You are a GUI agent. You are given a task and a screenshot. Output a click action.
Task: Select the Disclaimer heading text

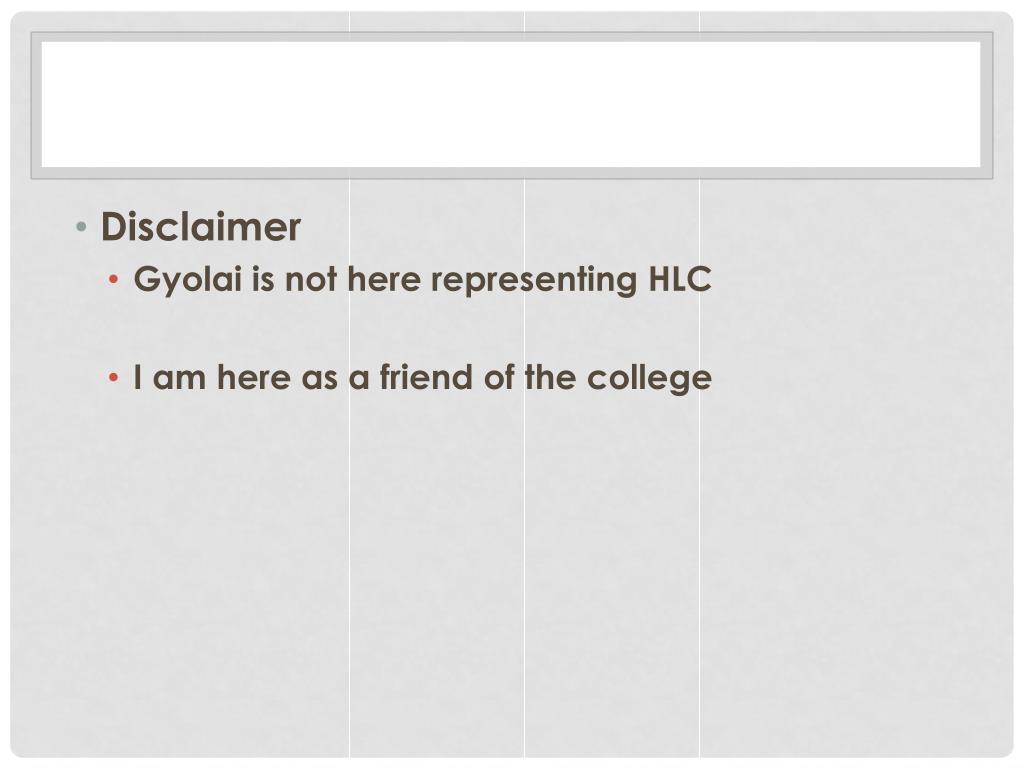coord(200,227)
